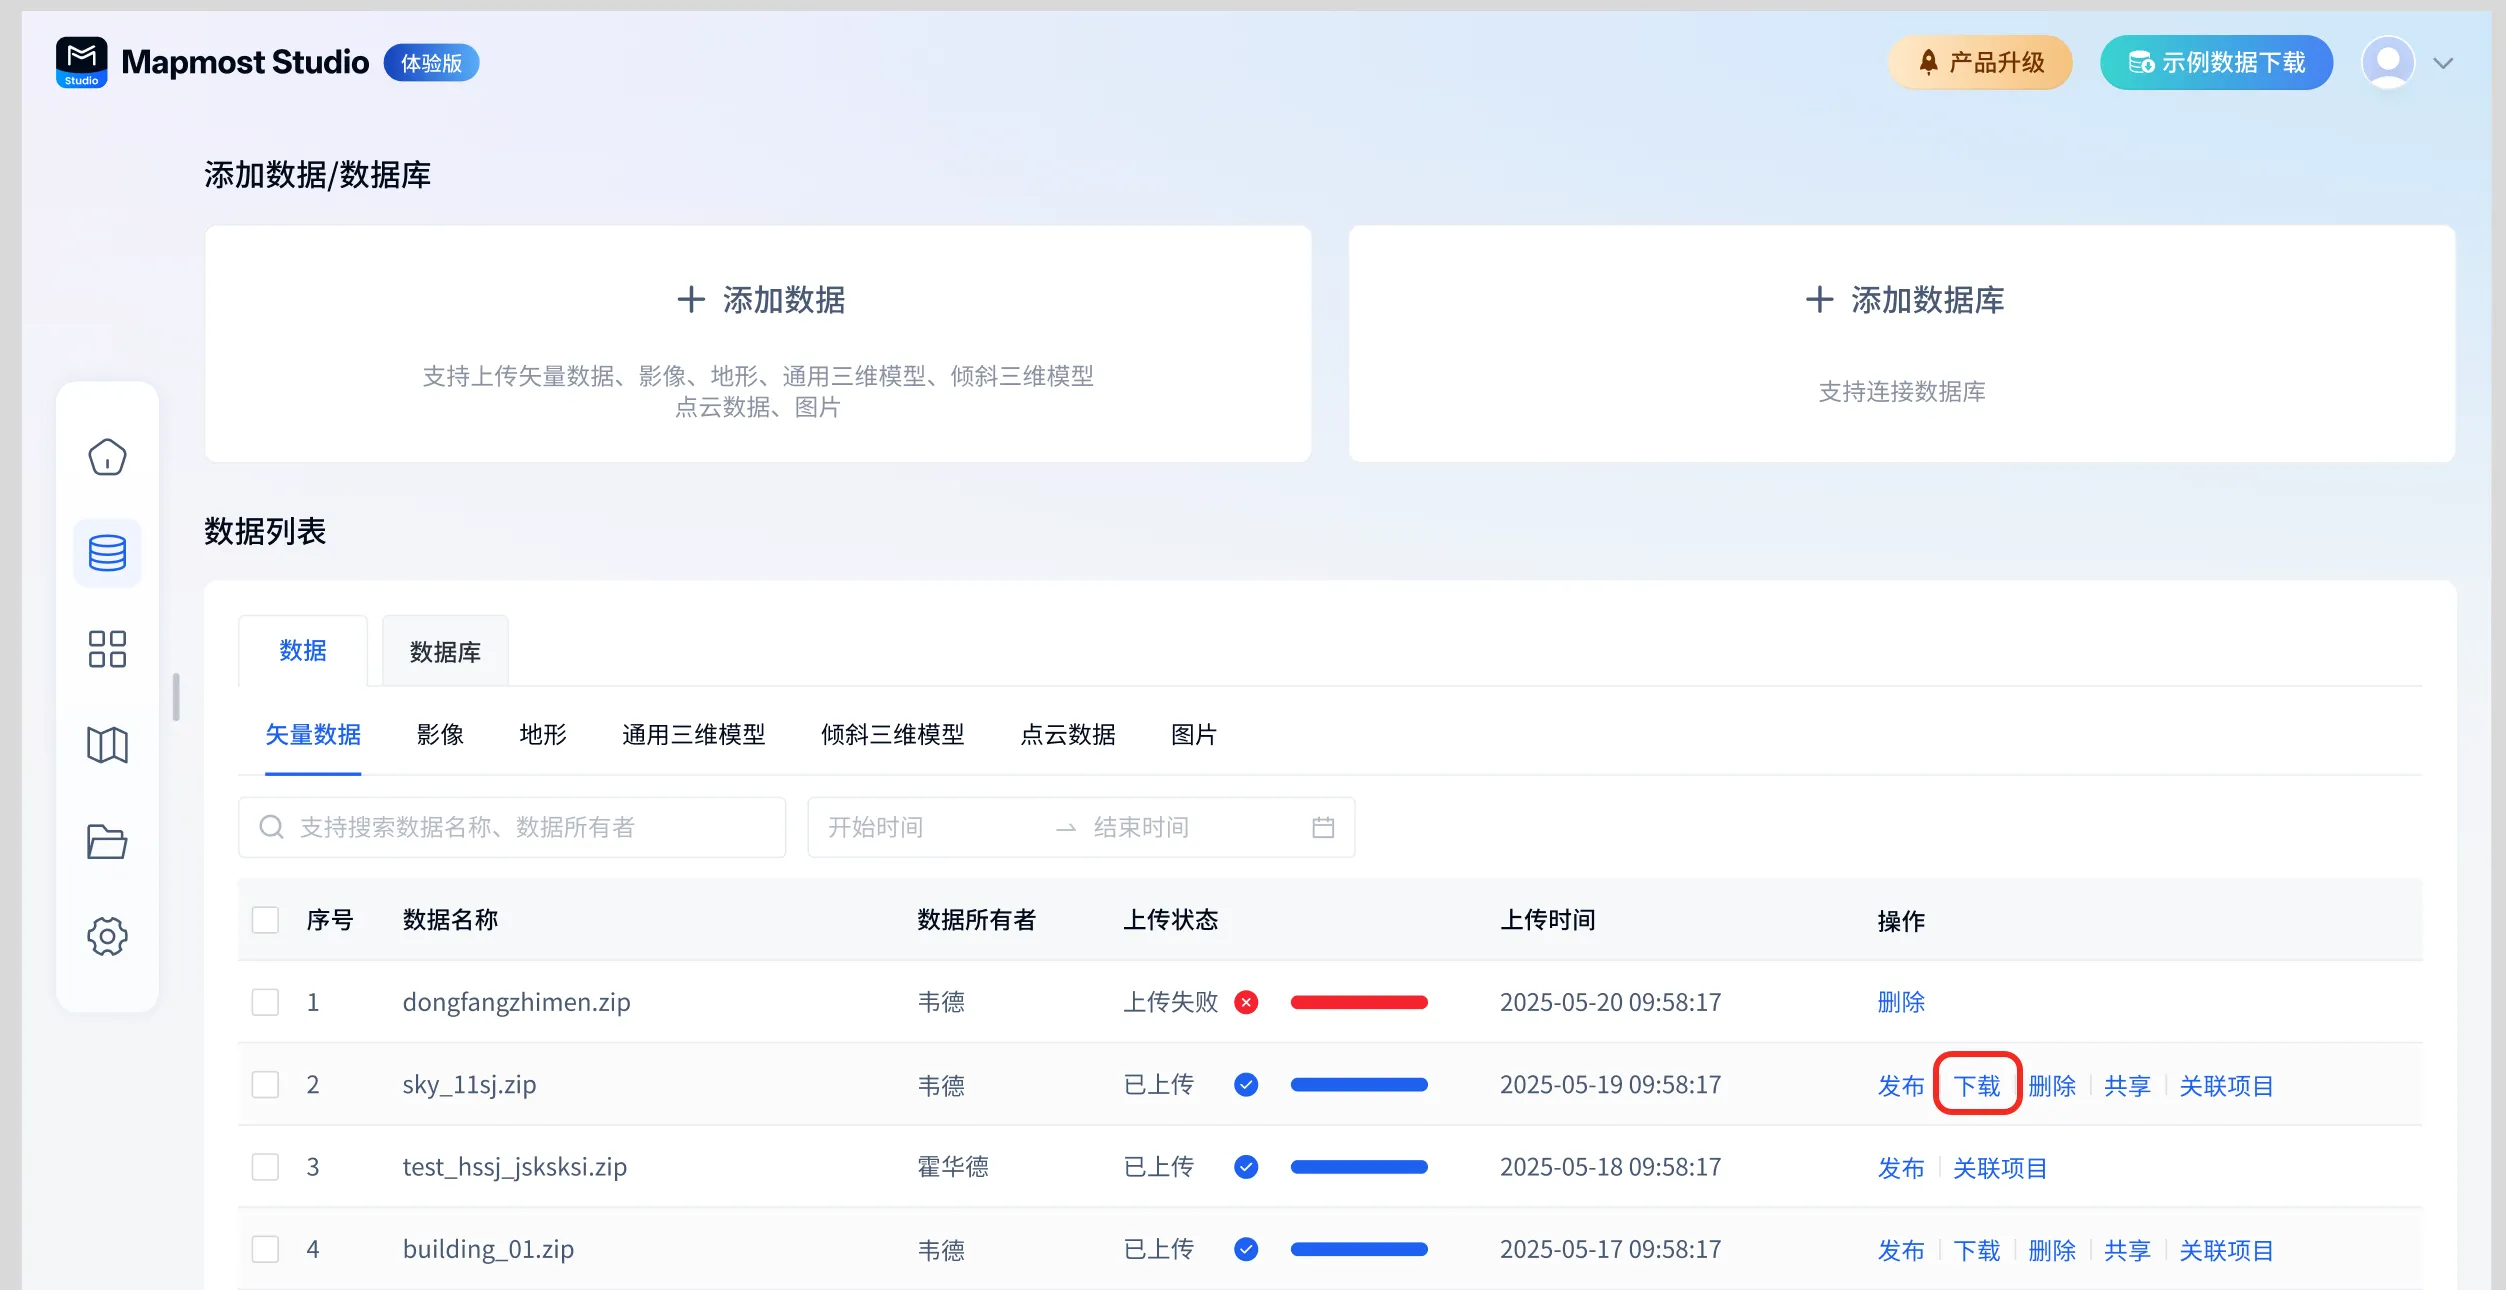Screen dimensions: 2506x1290
Task: Check the dongfangzhimen.zip row checkbox
Action: [265, 1002]
